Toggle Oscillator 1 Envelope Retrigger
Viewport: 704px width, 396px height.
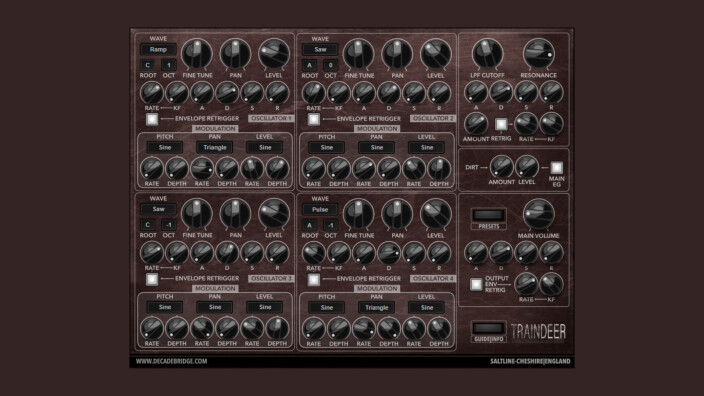click(152, 119)
